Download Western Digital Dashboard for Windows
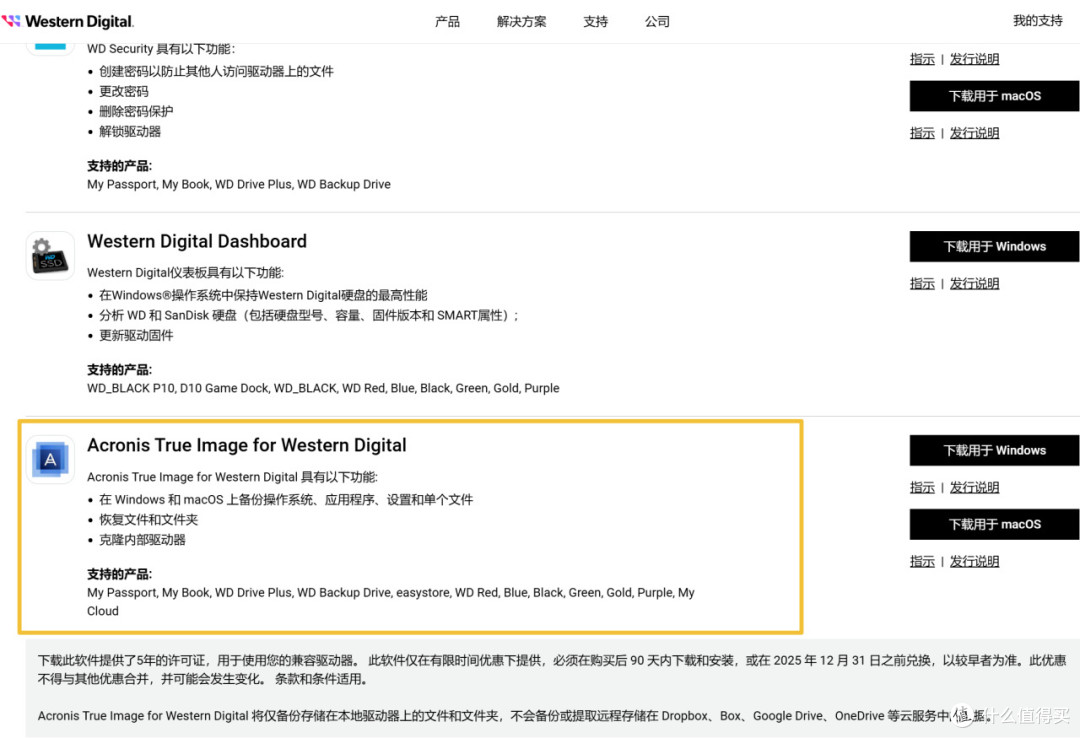Screen dimensions: 1080x738 (x=995, y=246)
